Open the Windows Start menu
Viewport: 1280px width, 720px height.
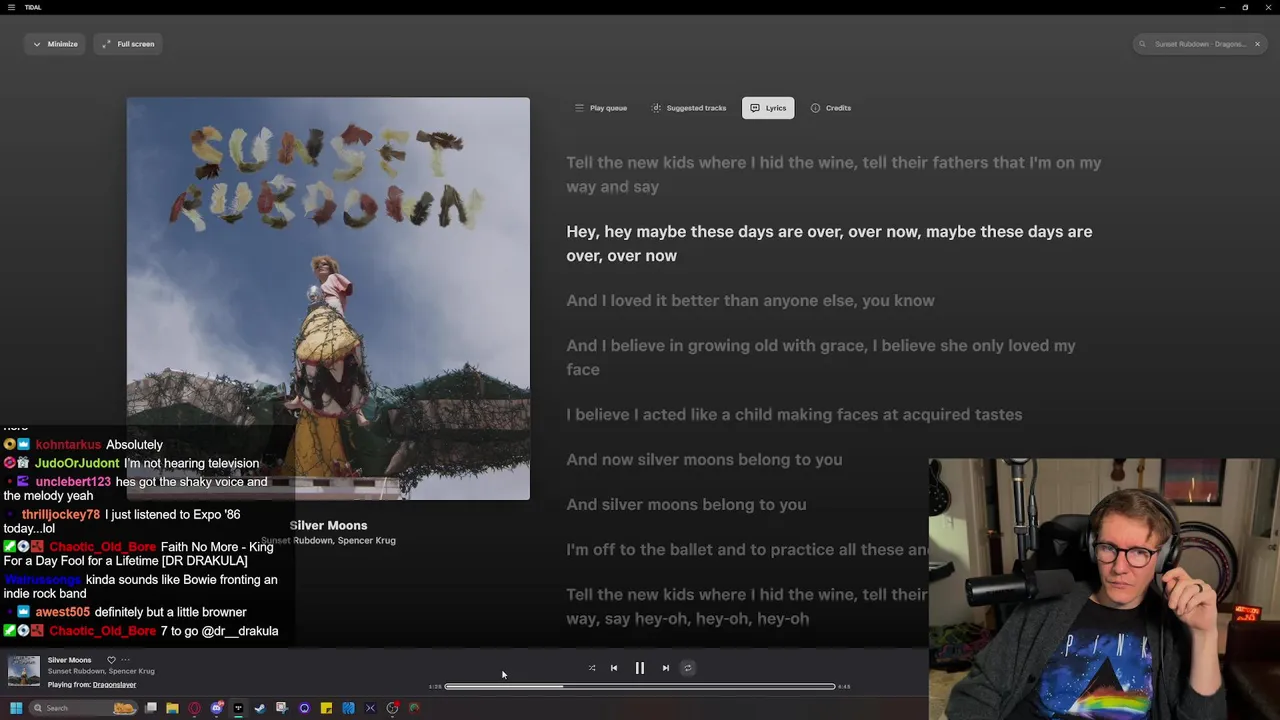[x=16, y=708]
